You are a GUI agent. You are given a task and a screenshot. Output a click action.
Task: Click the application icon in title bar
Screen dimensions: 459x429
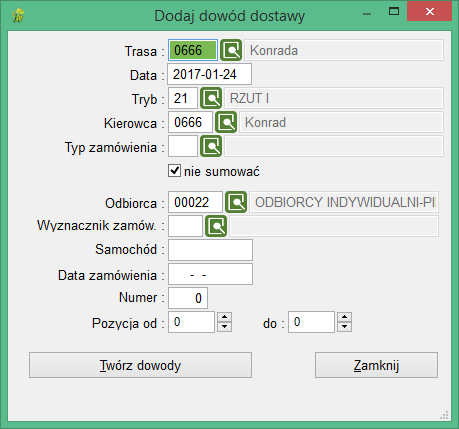click(x=18, y=15)
